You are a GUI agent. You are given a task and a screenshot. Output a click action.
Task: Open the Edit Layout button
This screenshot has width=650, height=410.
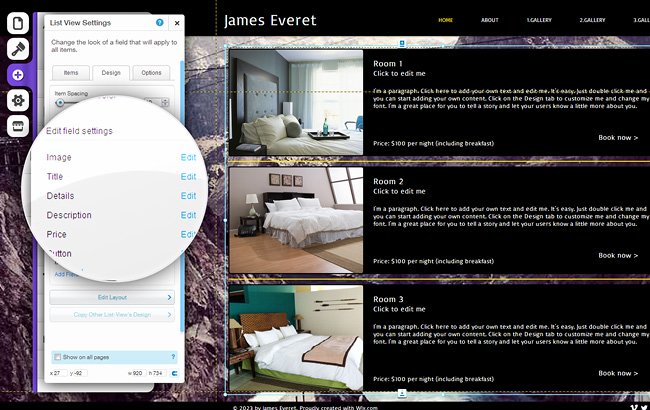[x=112, y=297]
